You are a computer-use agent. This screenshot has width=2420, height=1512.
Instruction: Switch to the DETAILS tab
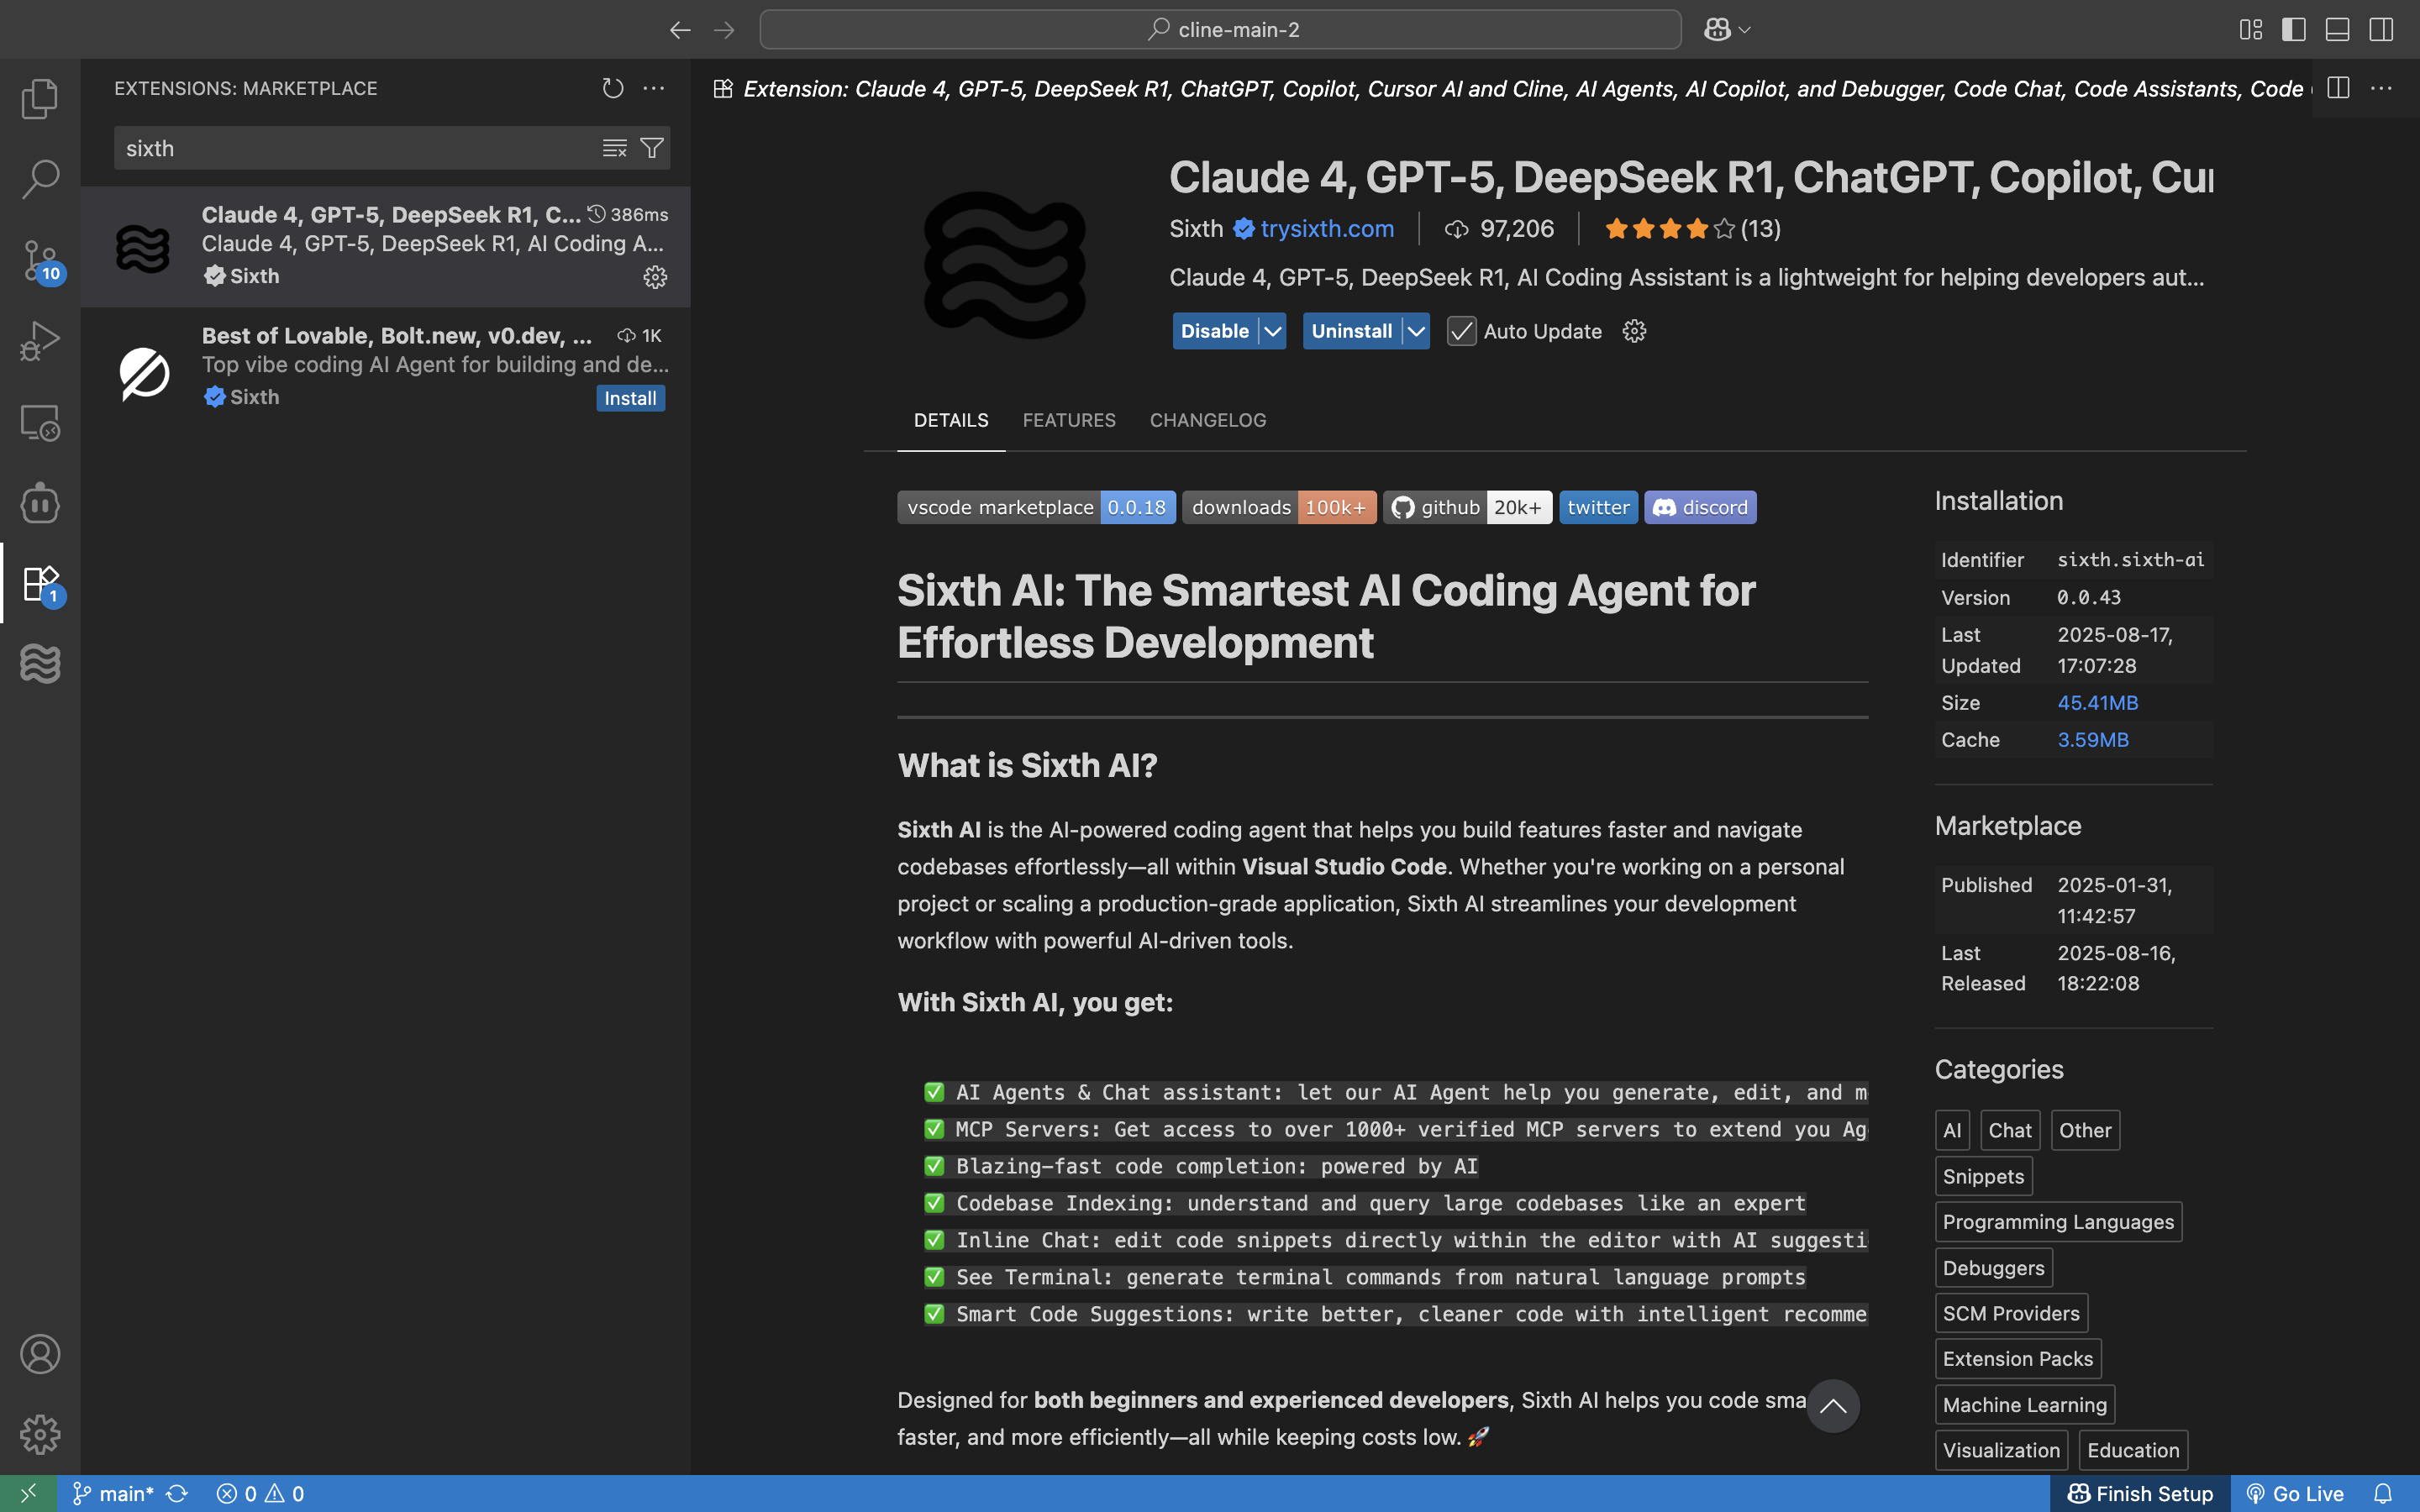point(951,420)
